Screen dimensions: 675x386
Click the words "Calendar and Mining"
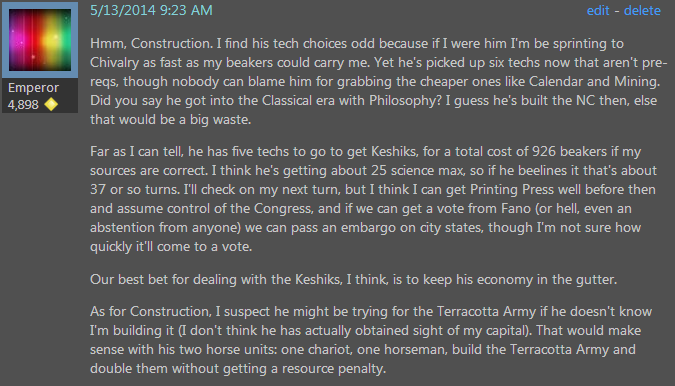coord(594,82)
